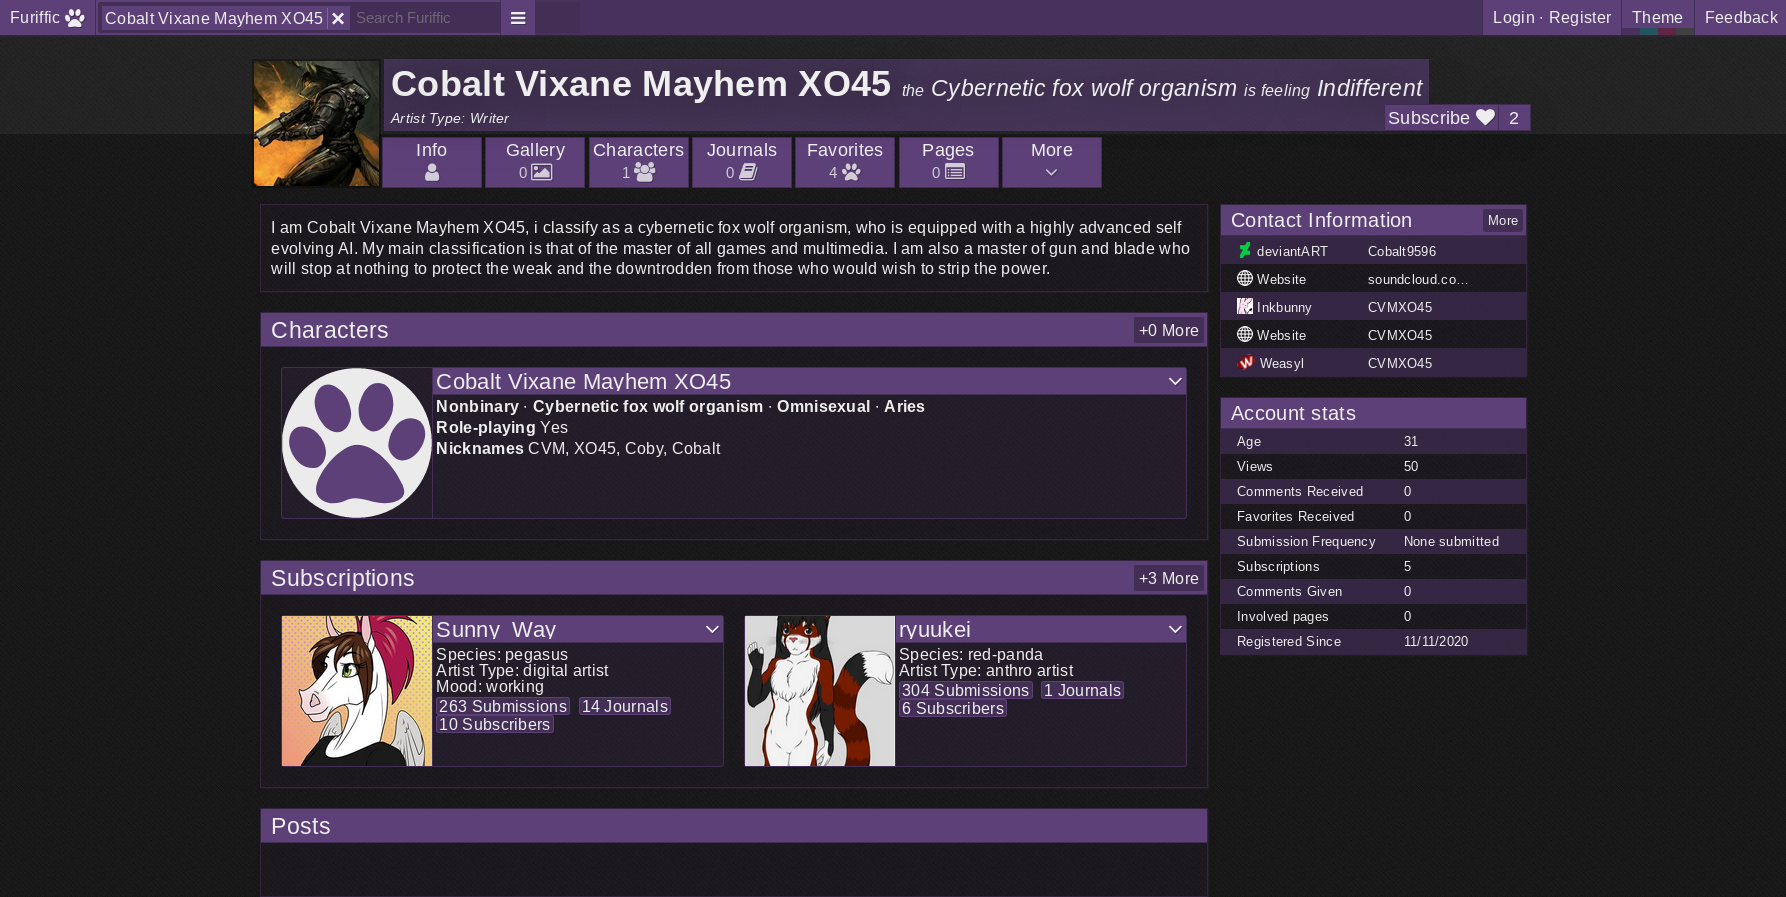Image resolution: width=1786 pixels, height=897 pixels.
Task: Click the Submission Frequency value None submitted
Action: (1450, 541)
